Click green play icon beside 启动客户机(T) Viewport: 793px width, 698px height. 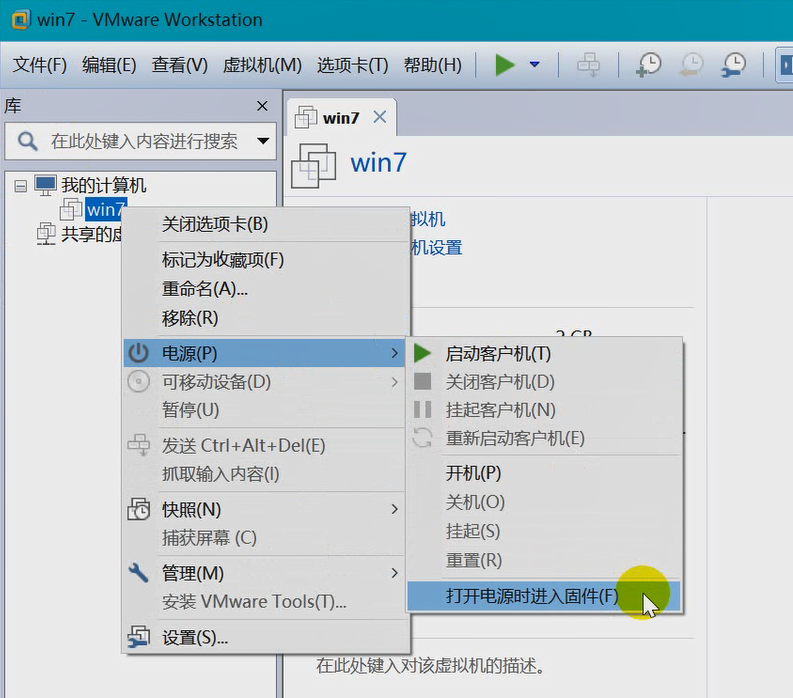[422, 353]
